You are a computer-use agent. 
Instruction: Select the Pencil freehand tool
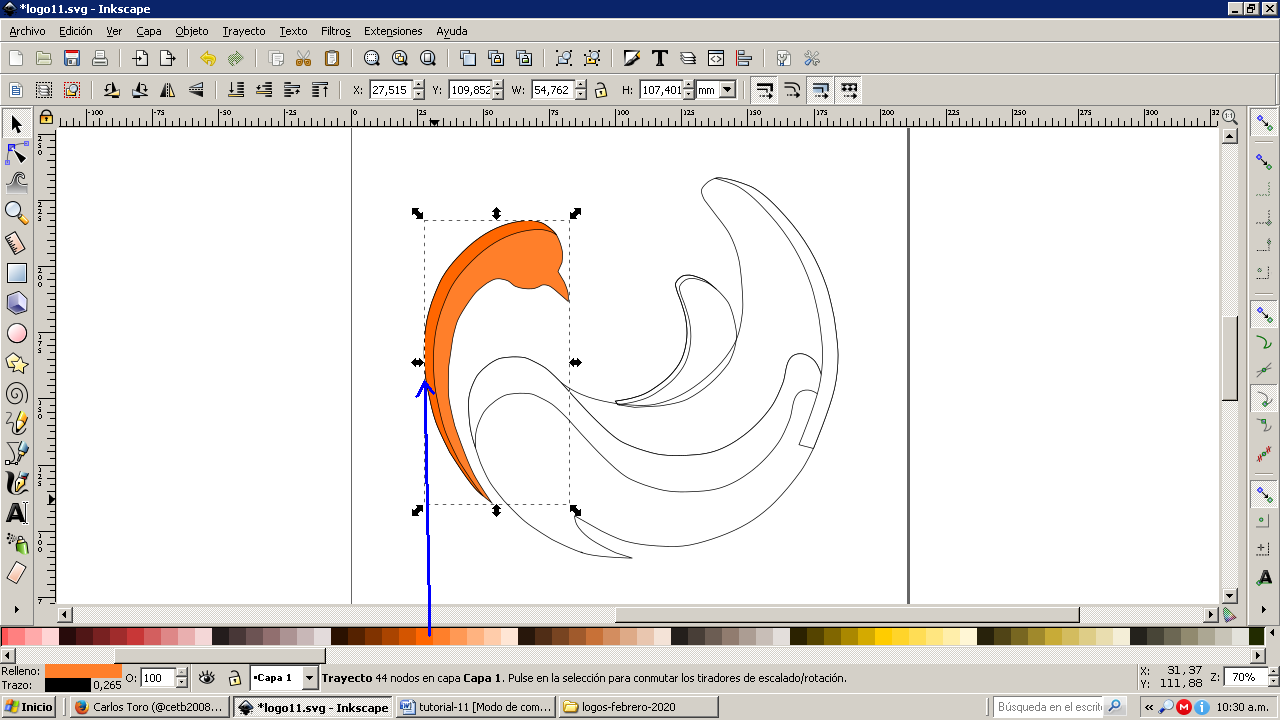[x=16, y=422]
